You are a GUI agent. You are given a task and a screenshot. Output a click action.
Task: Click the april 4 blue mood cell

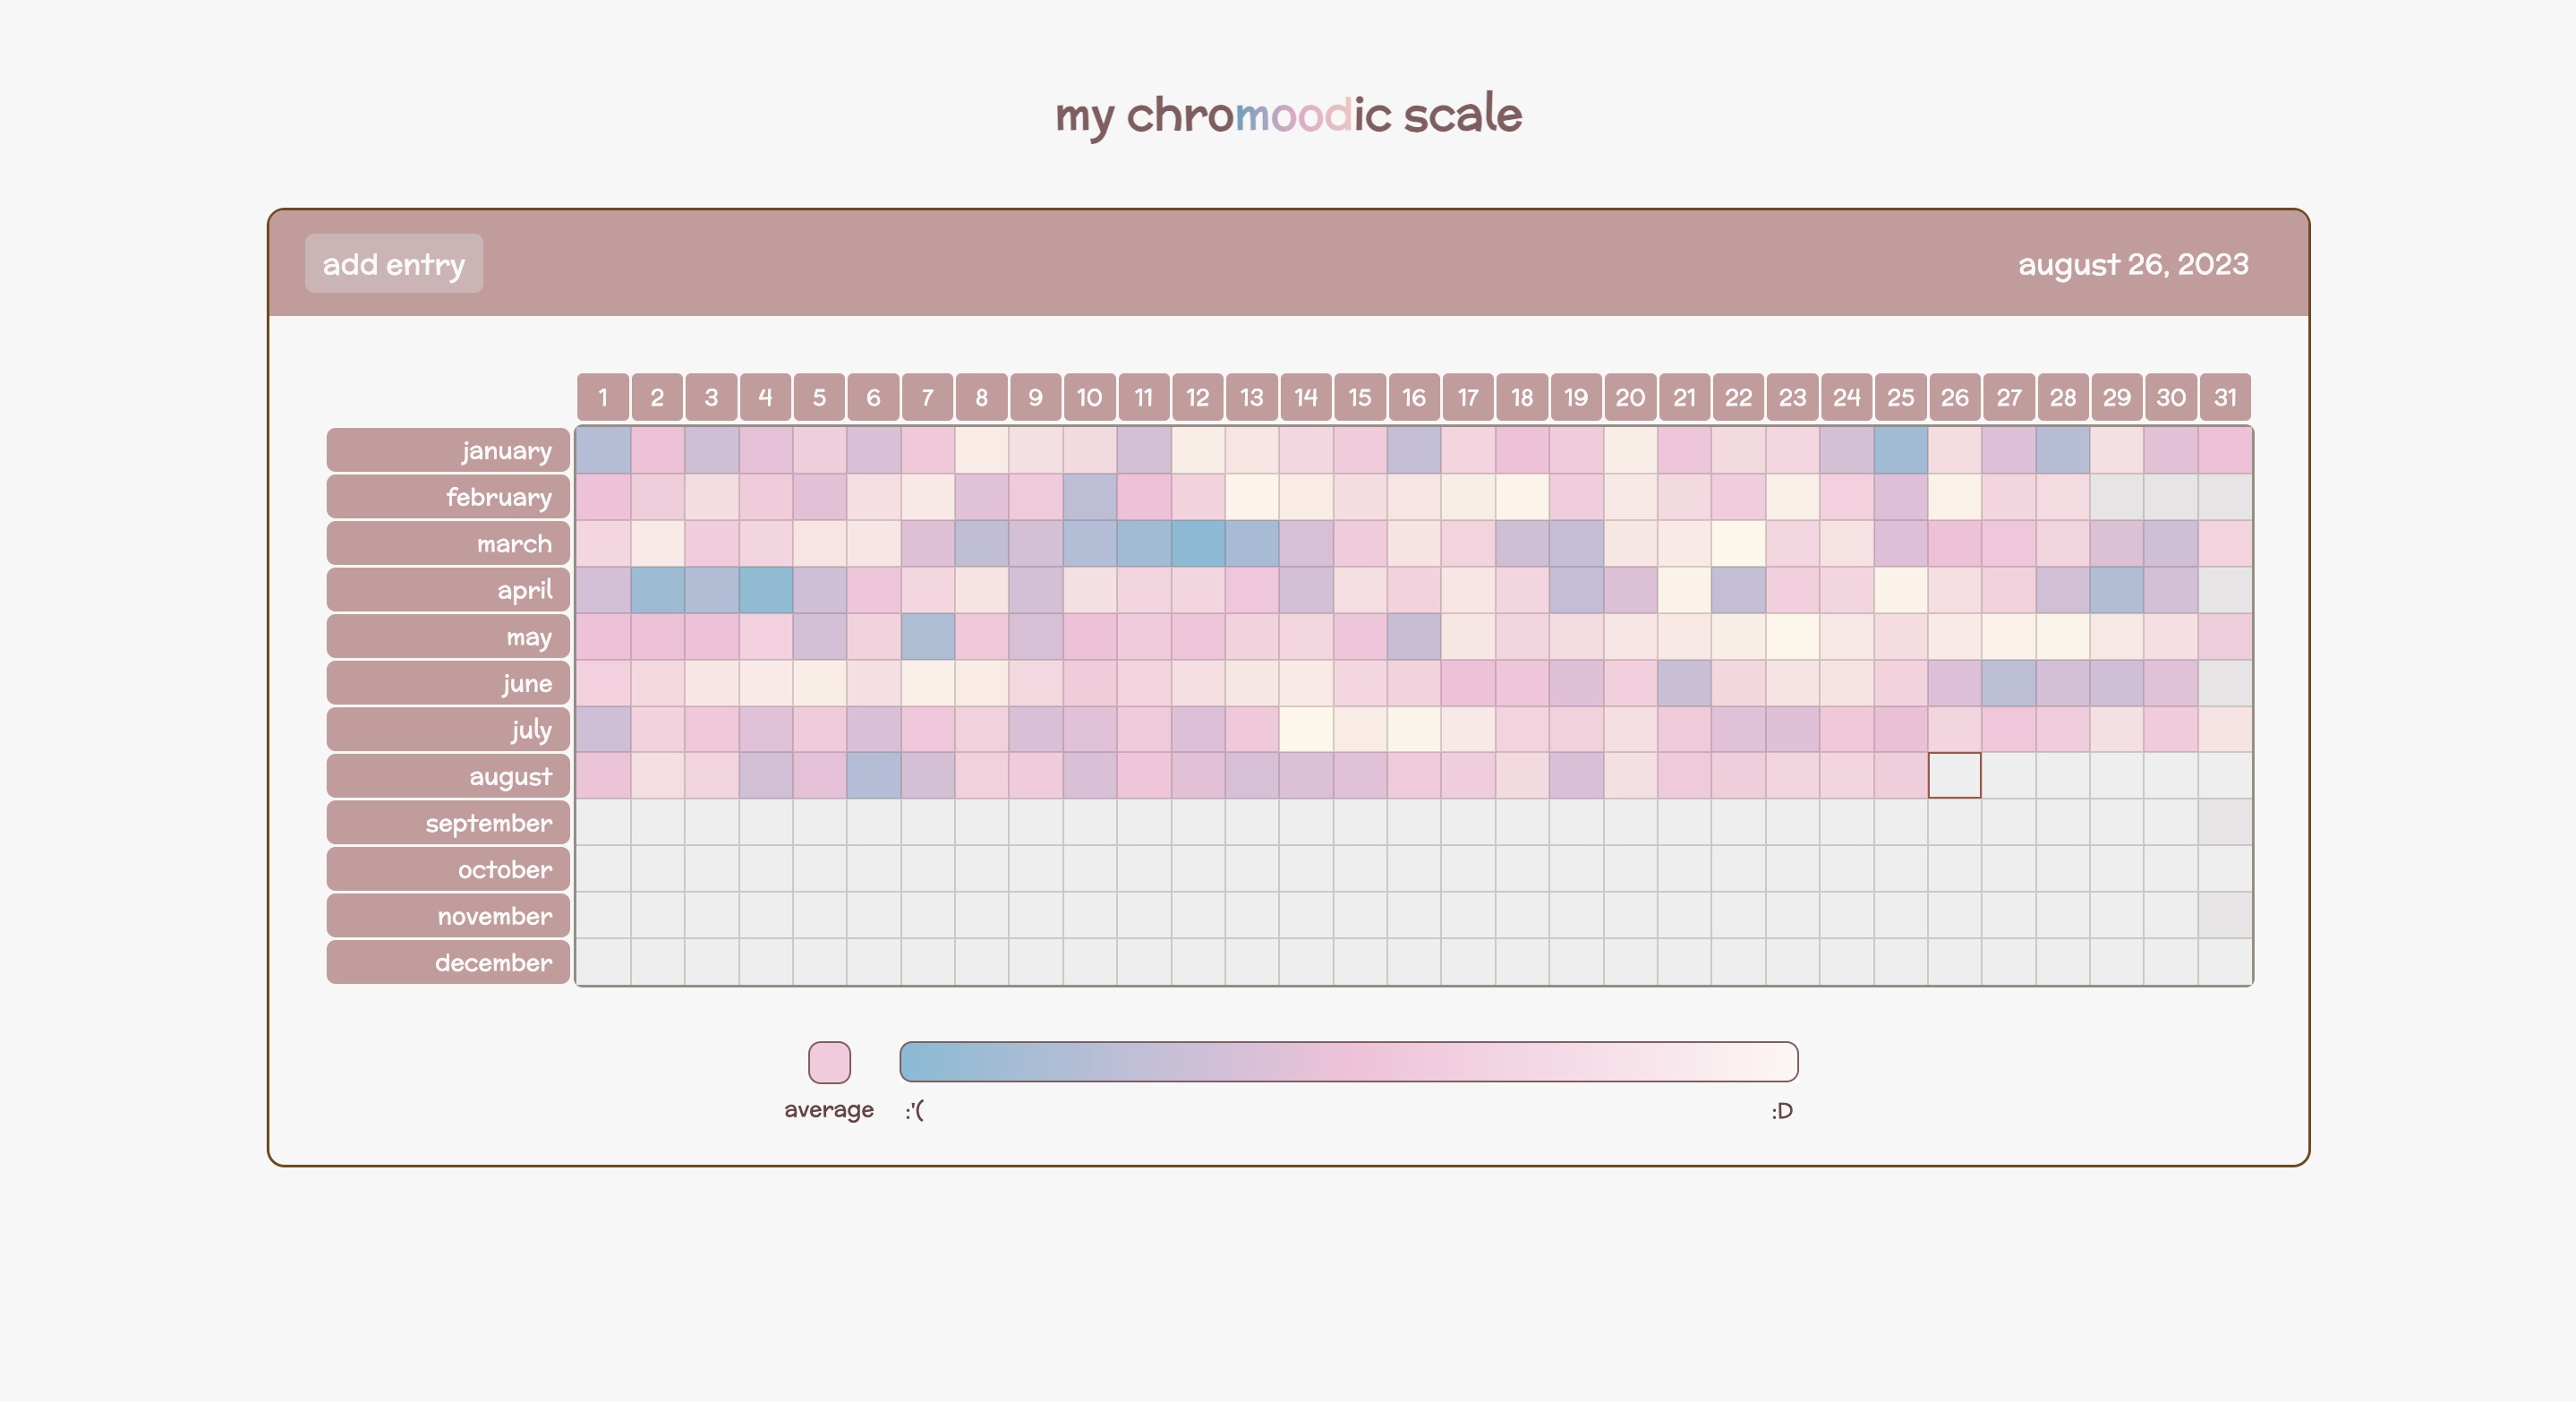point(766,590)
